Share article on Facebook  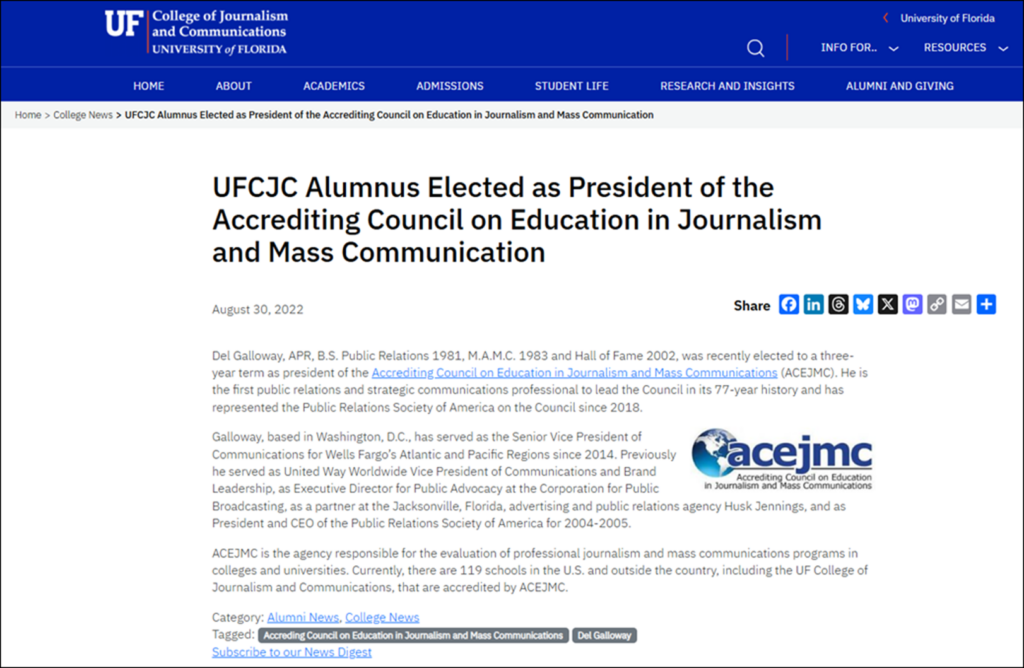click(789, 305)
